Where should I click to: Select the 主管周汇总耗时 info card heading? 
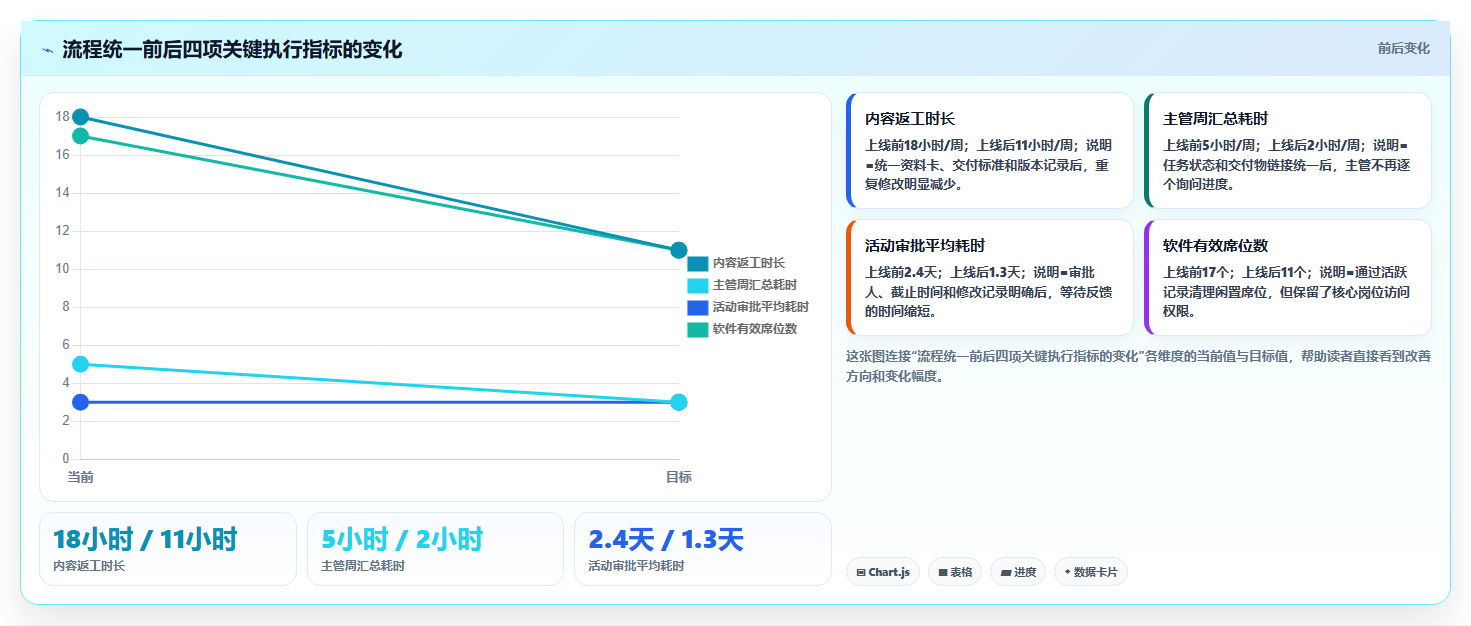1216,118
